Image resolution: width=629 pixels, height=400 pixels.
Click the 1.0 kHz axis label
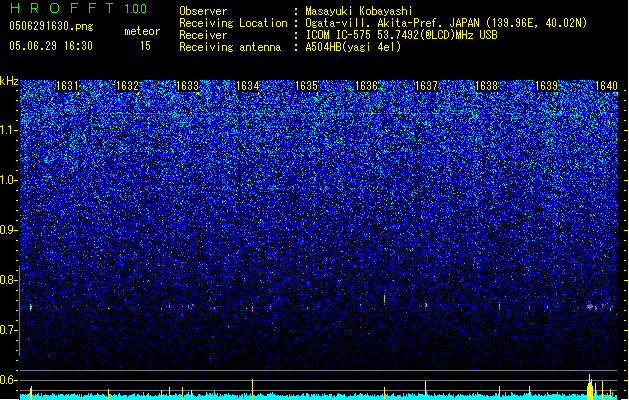(x=9, y=180)
